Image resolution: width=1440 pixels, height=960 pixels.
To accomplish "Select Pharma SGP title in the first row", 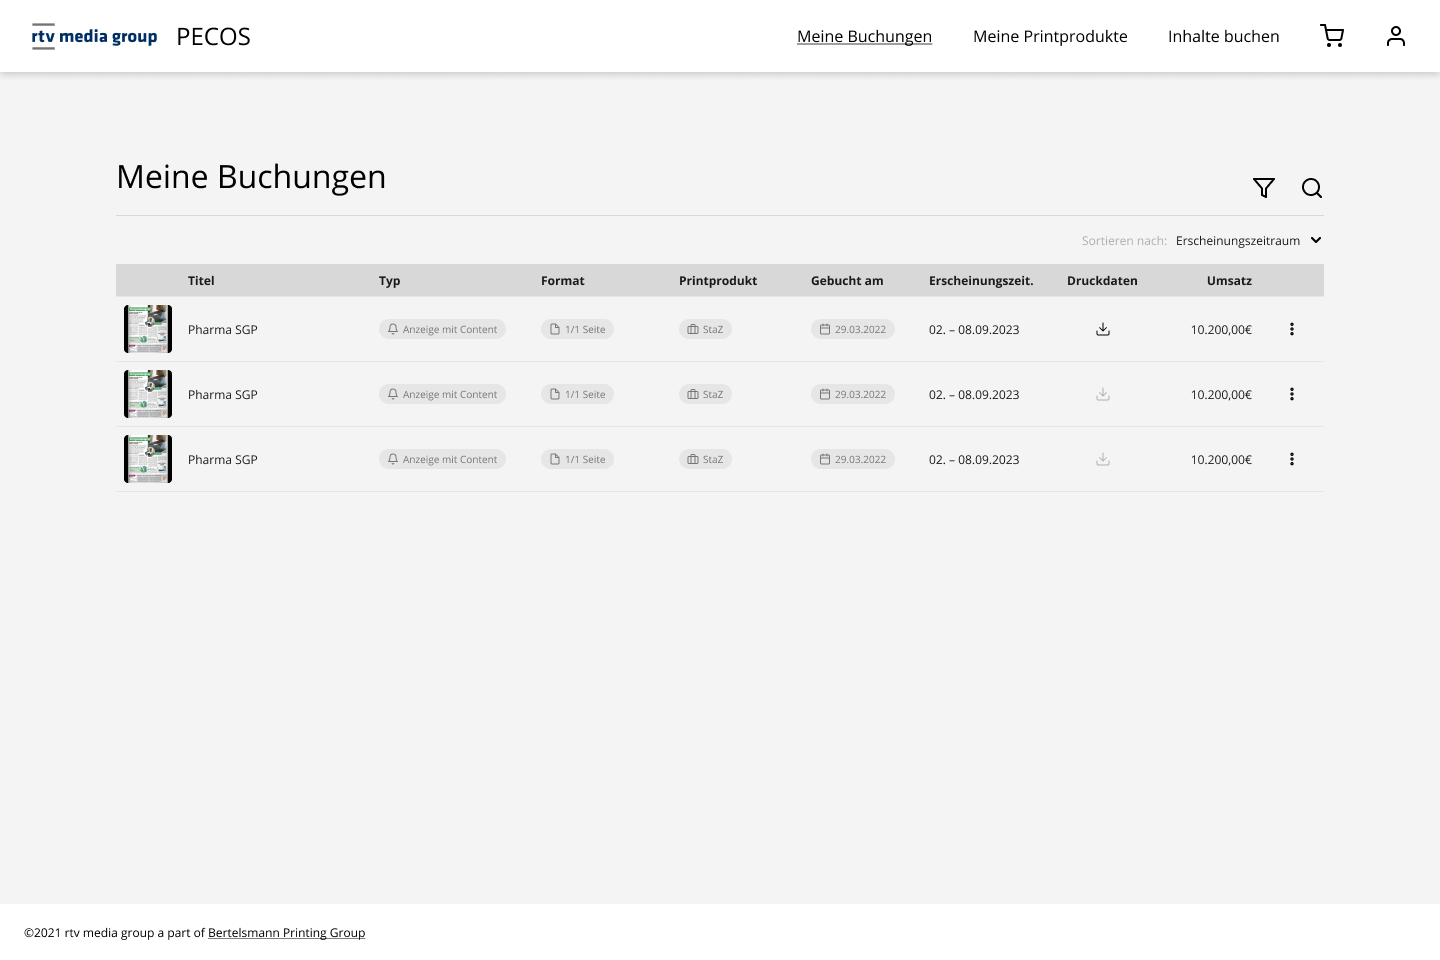I will click(223, 330).
